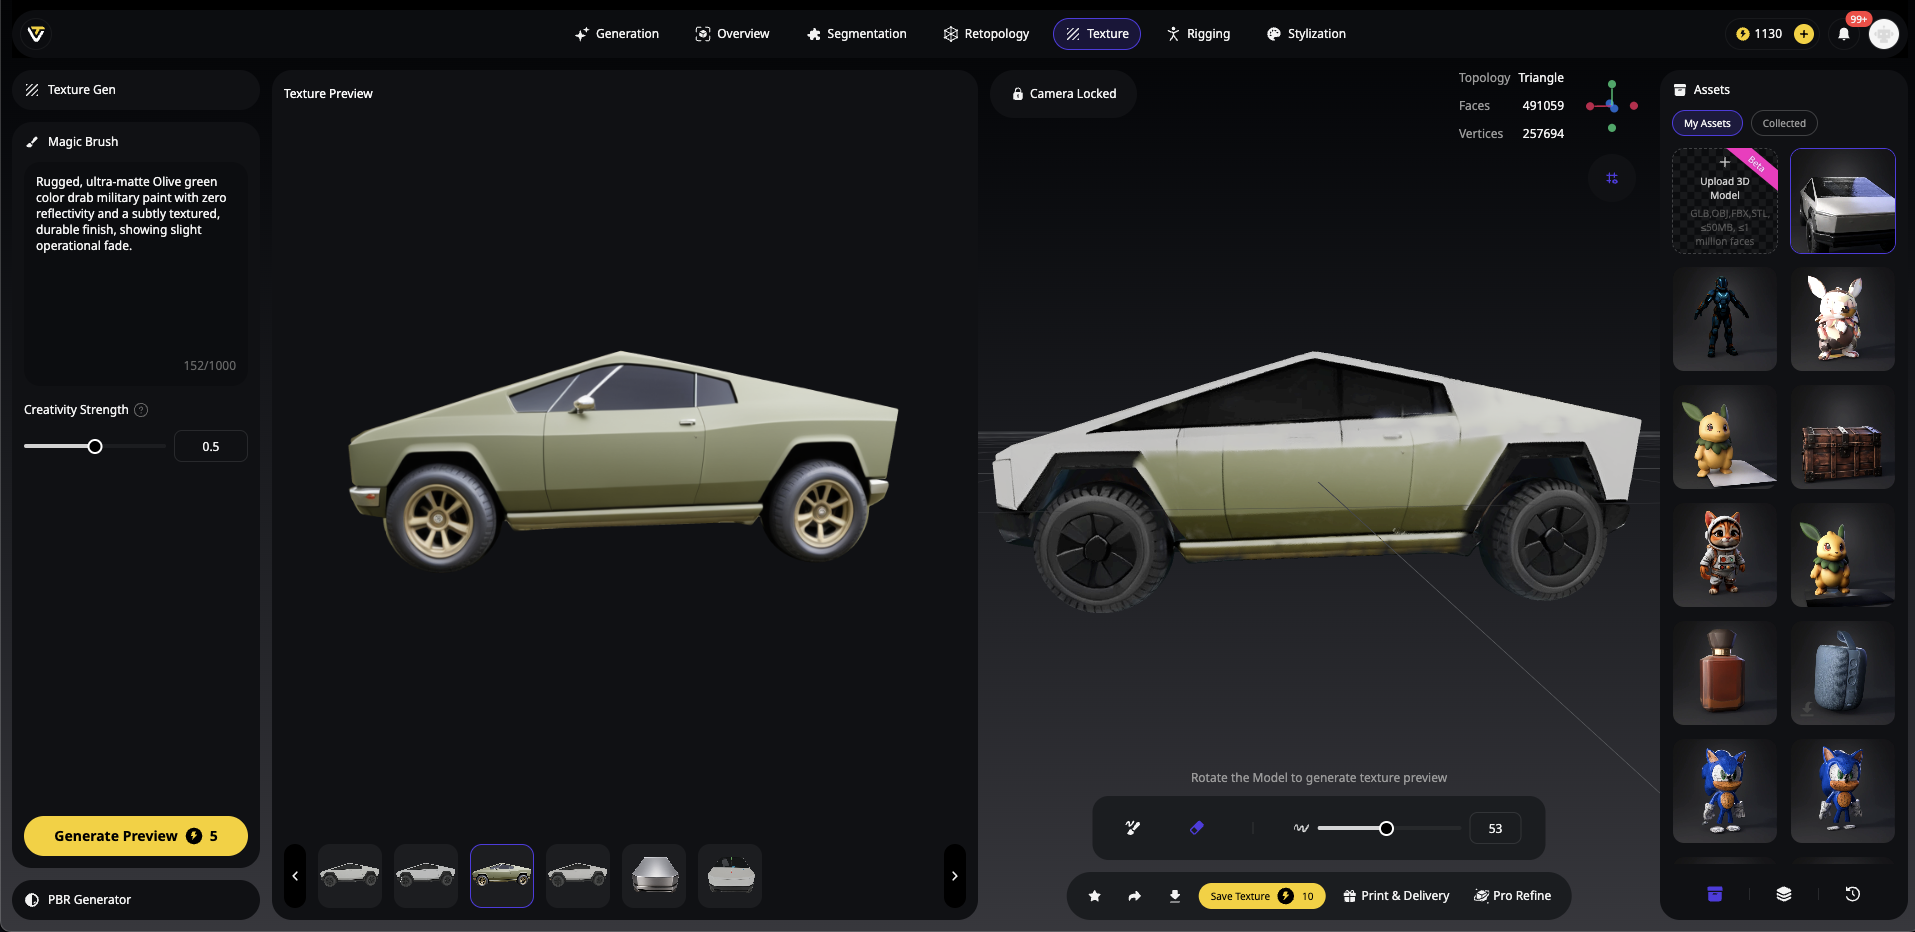The width and height of the screenshot is (1915, 932).
Task: Click the Upload 3D Model tile
Action: [1725, 201]
